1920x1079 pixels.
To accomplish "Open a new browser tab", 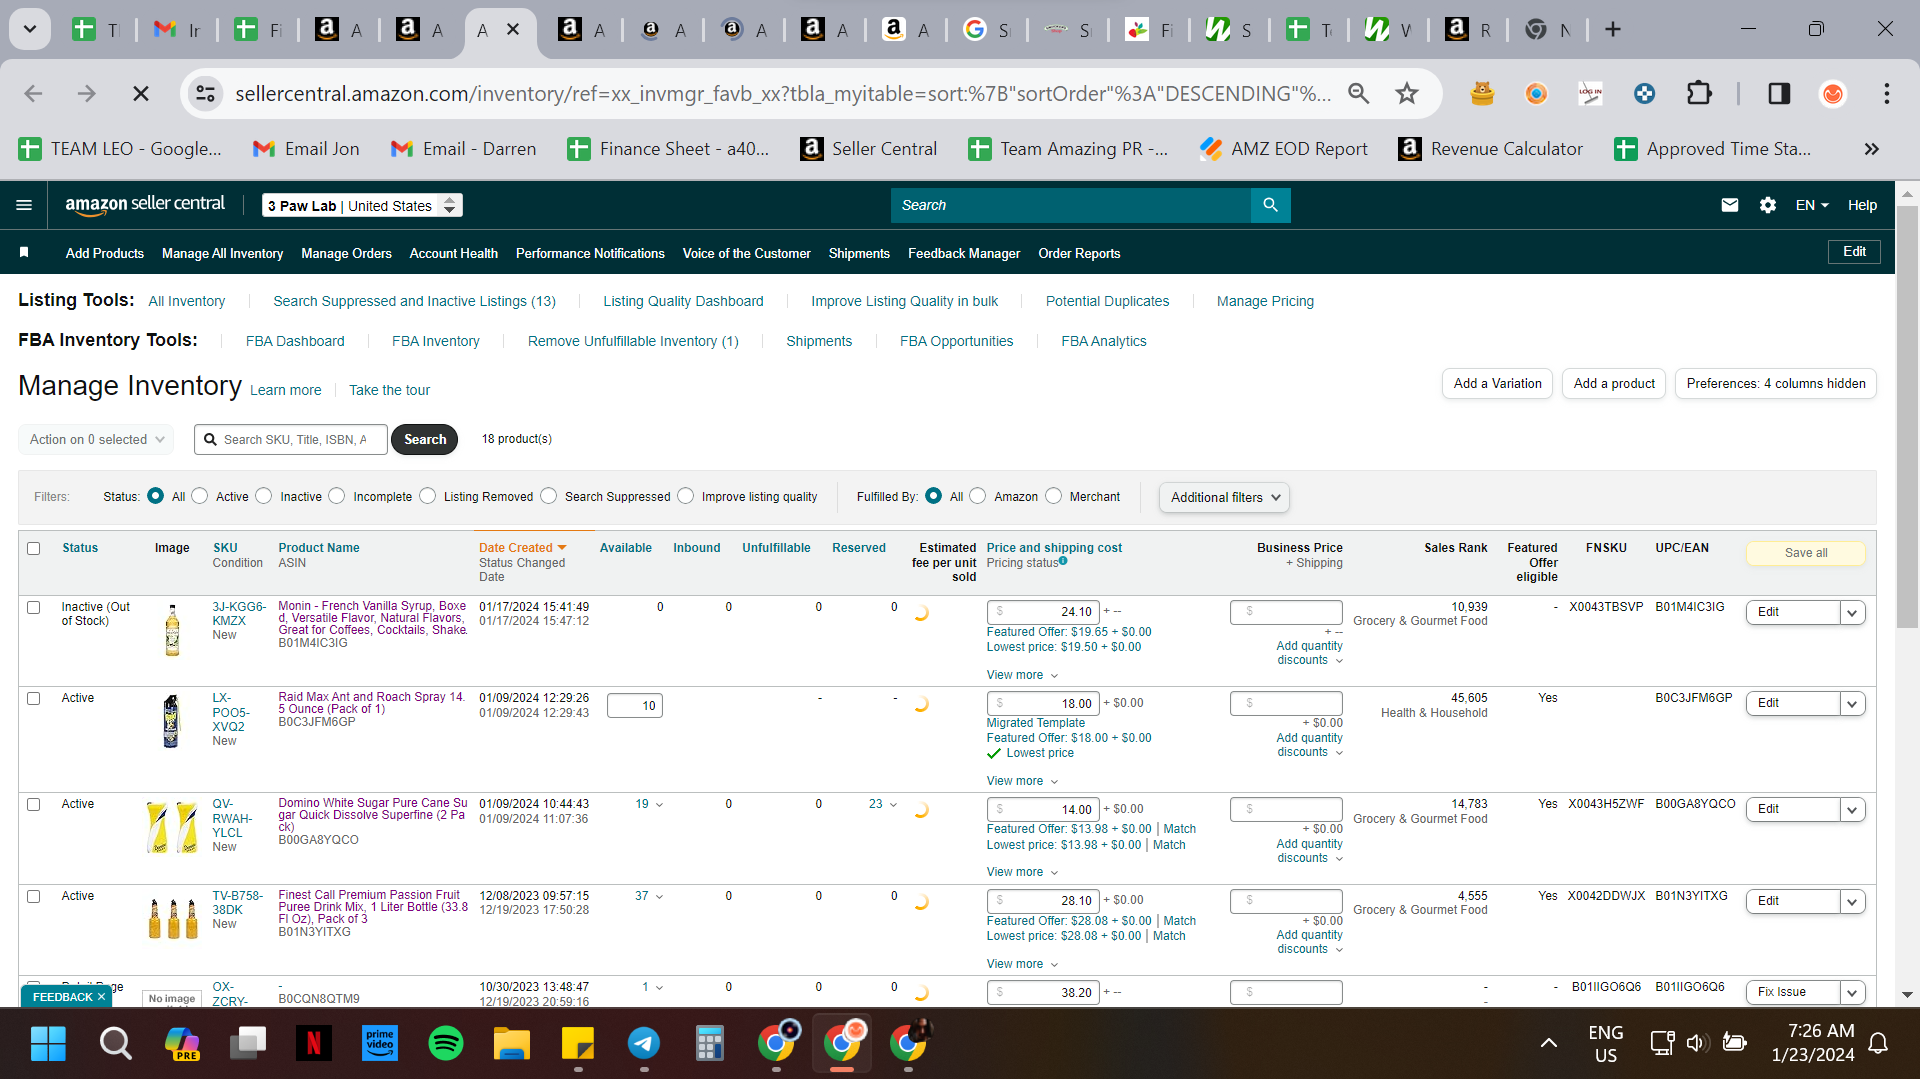I will coord(1612,30).
